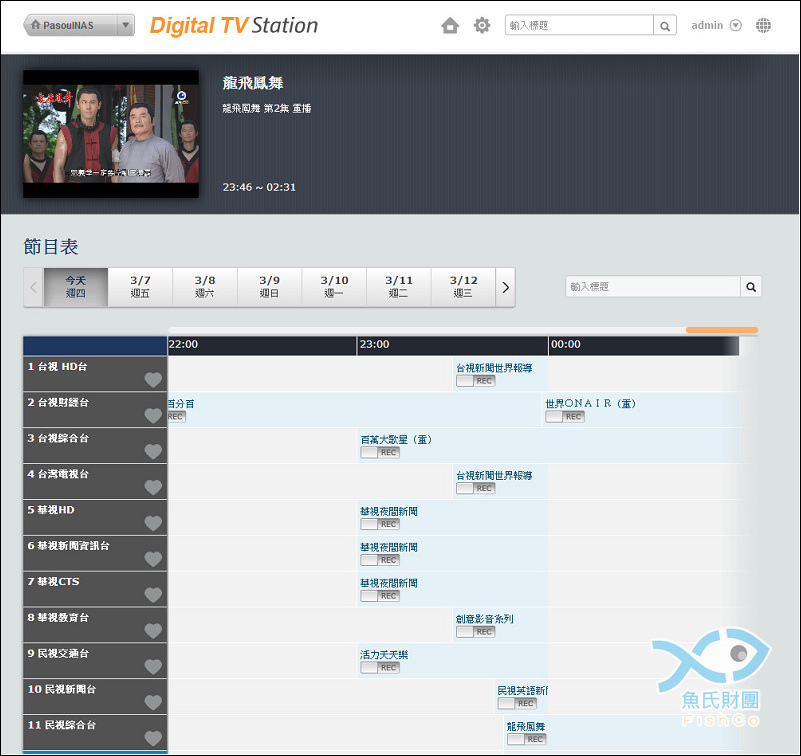The image size is (801, 756).
Task: Click the schedule title search field
Action: click(x=653, y=287)
